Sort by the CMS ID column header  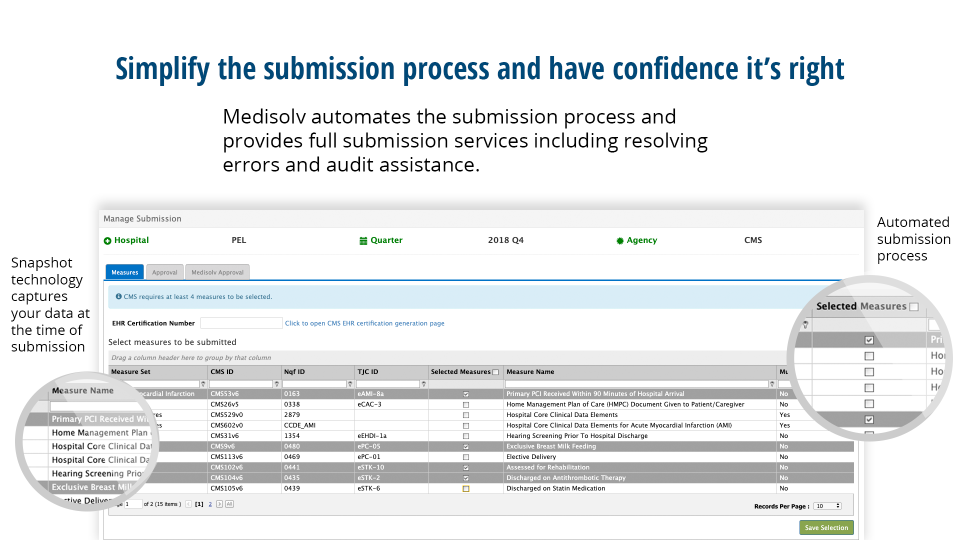point(222,372)
